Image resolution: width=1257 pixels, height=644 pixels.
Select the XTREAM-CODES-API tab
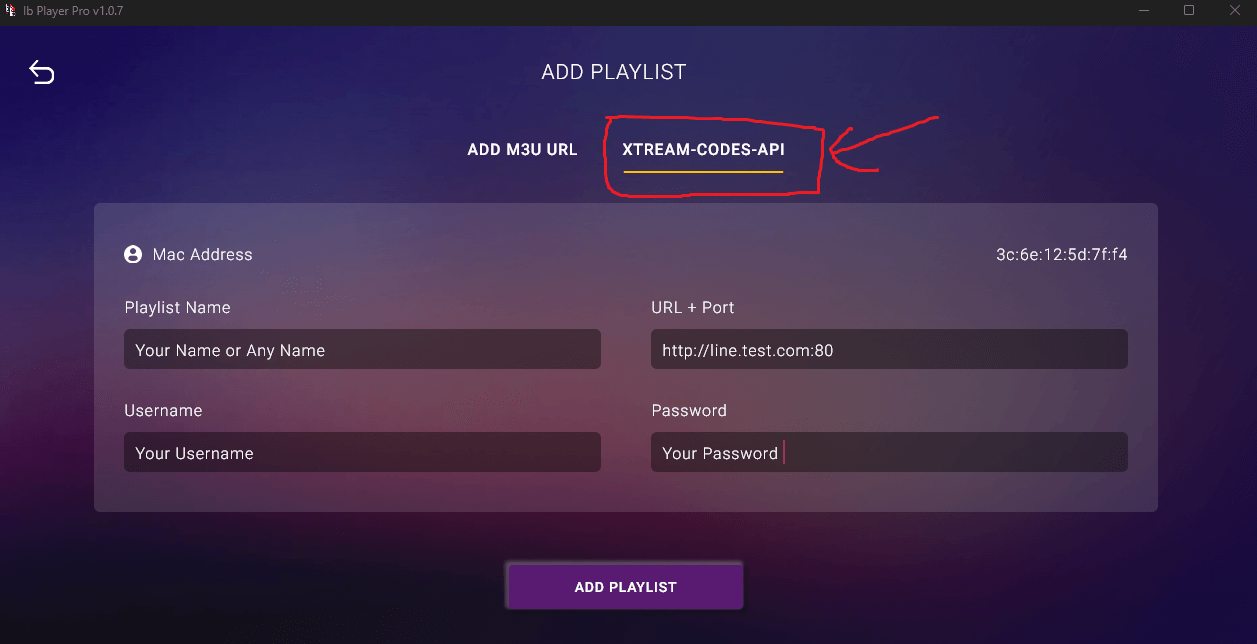[703, 150]
